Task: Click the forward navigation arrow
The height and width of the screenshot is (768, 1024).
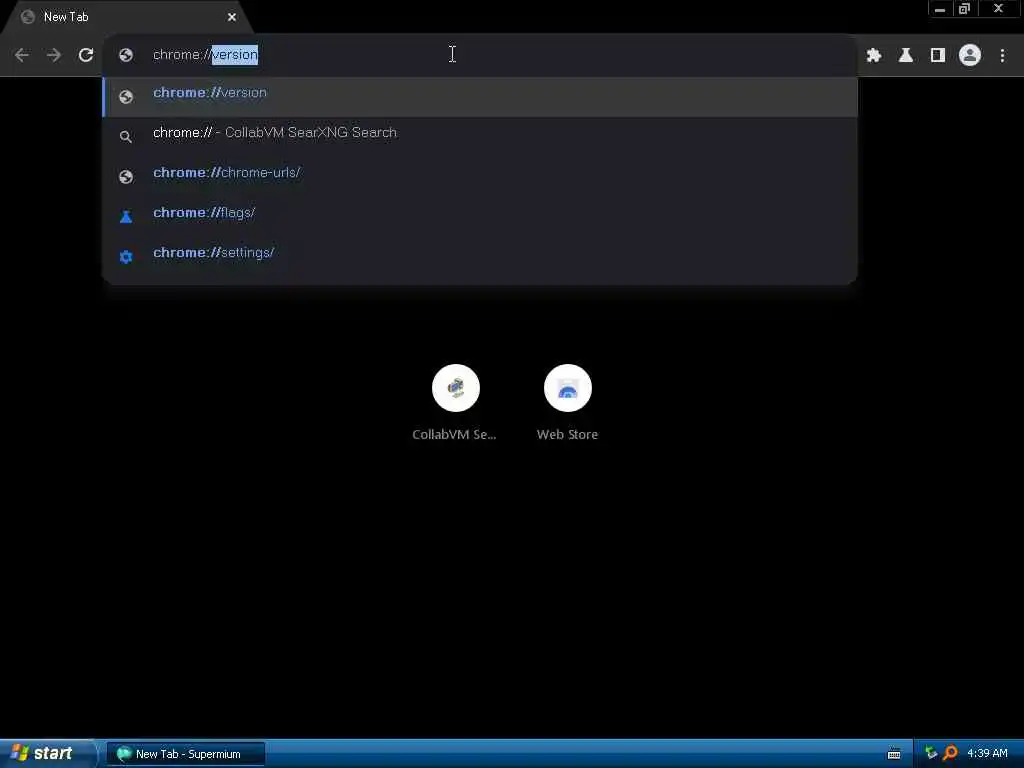Action: point(54,55)
